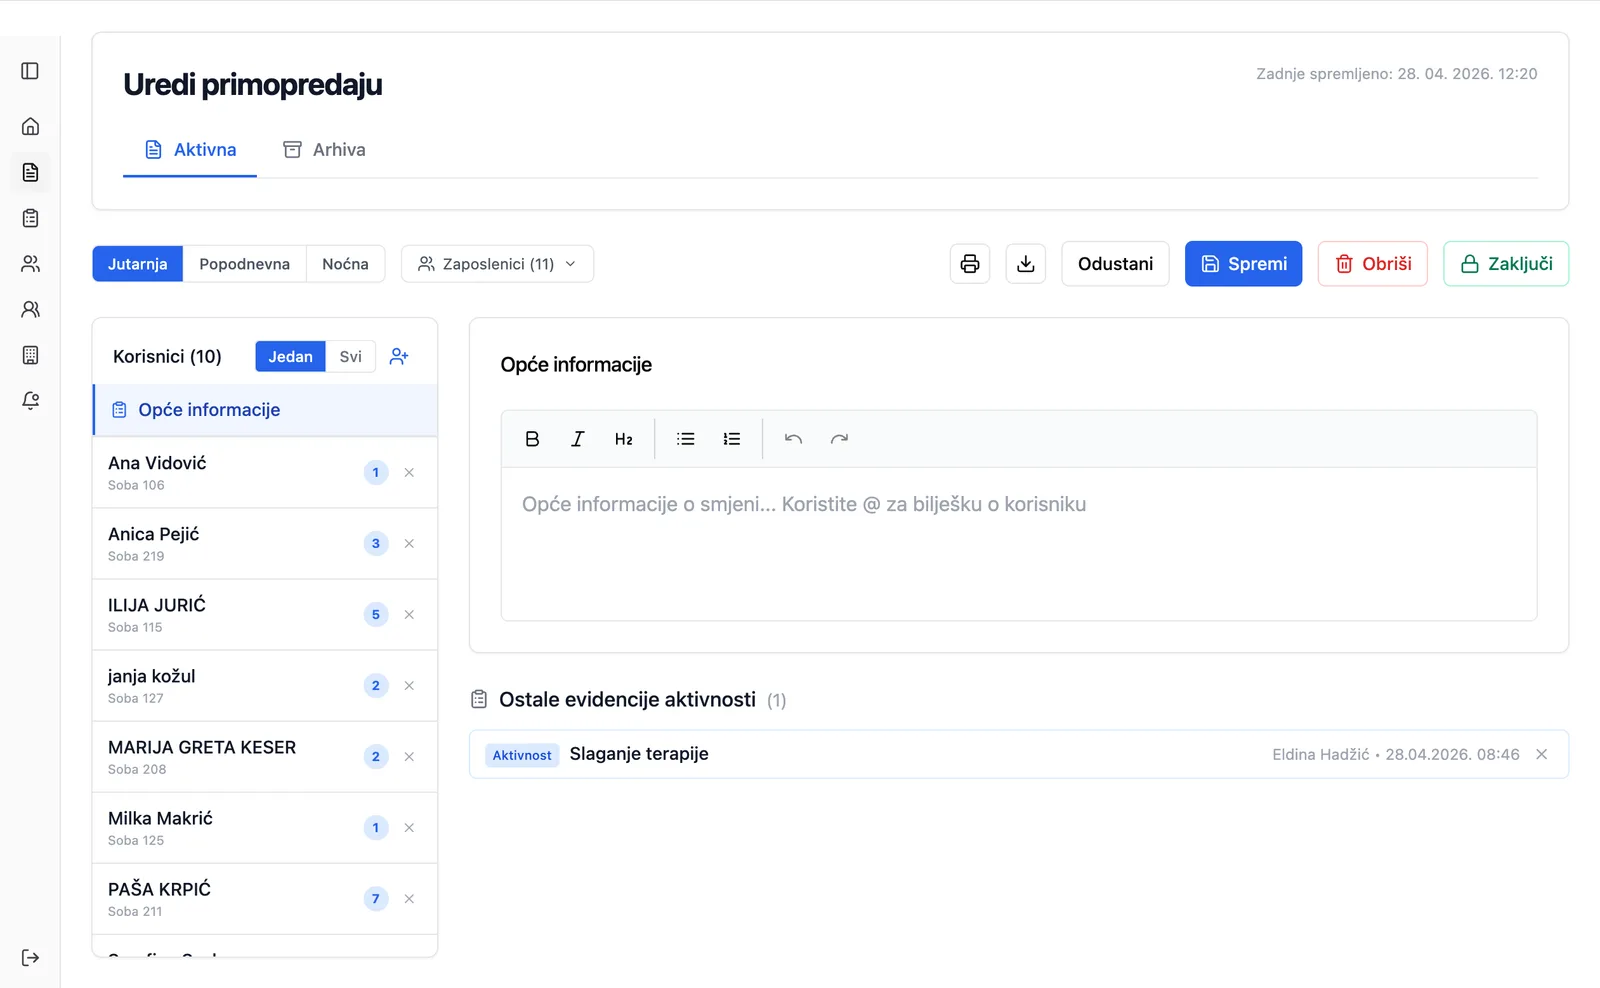Apply H2 heading in editor
Viewport: 1600px width, 988px height.
click(623, 439)
